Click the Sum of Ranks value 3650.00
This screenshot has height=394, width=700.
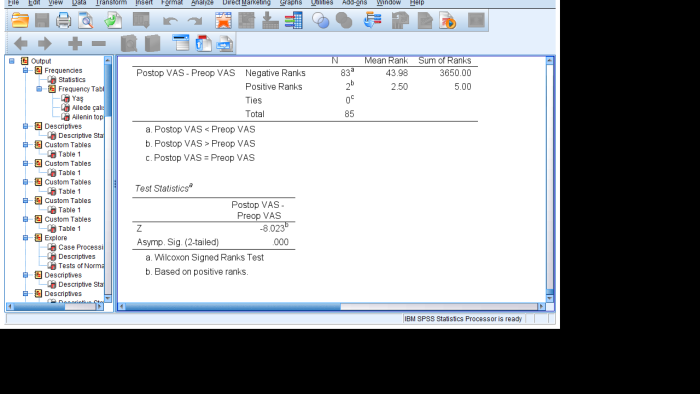455,73
